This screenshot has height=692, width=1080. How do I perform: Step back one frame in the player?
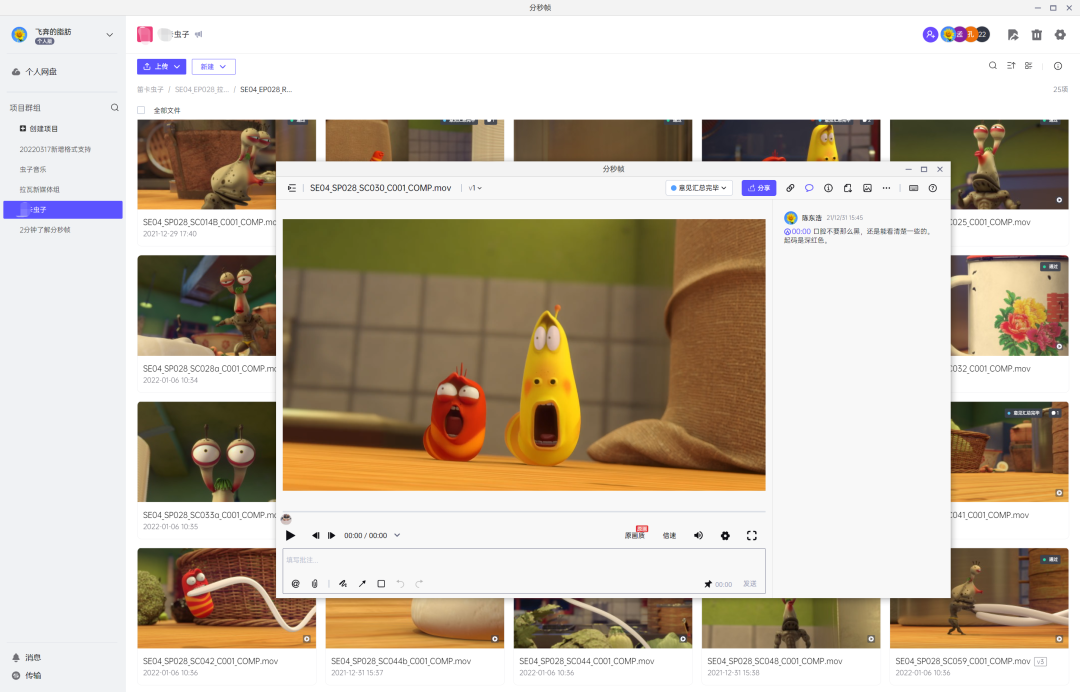[x=315, y=535]
